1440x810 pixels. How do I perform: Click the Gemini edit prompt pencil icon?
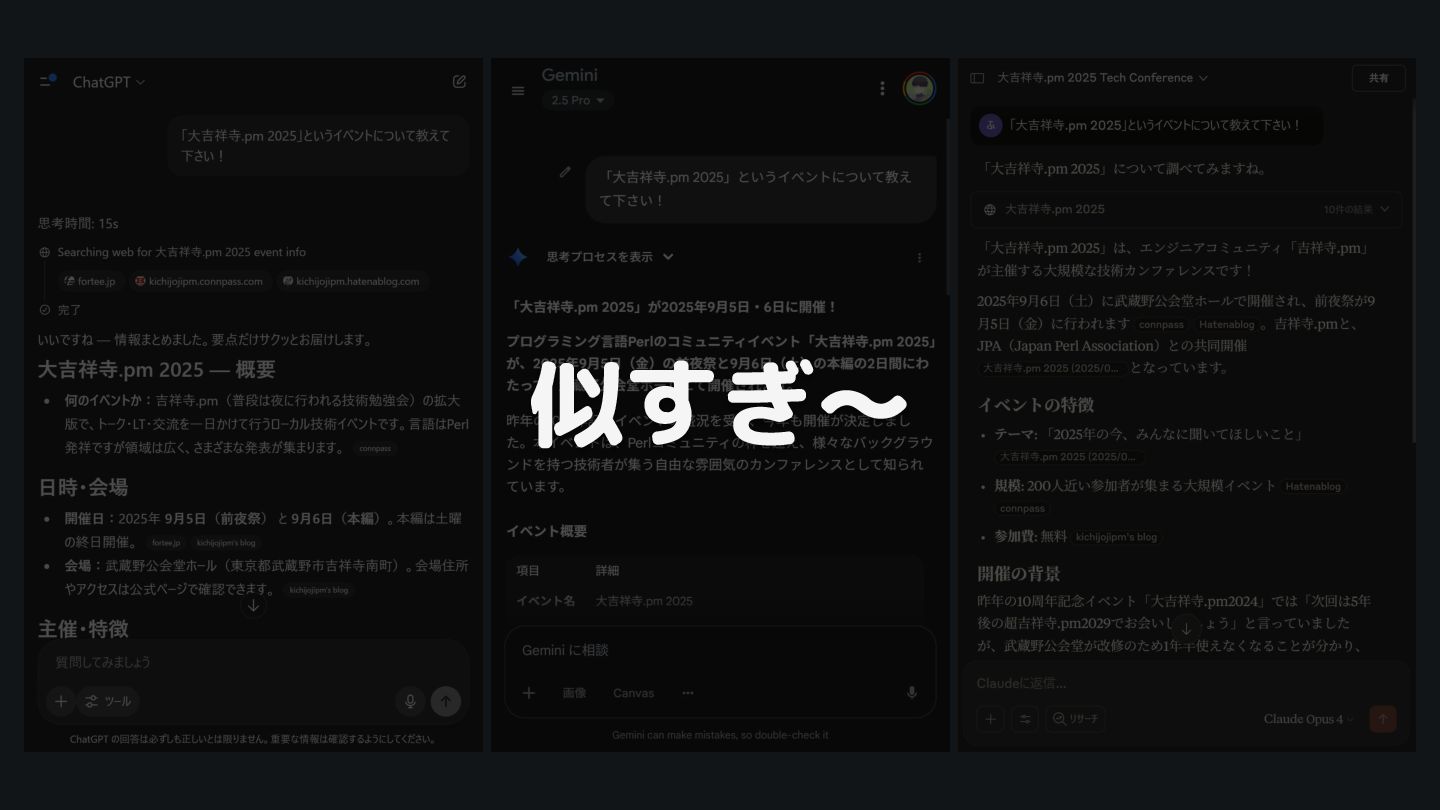tap(565, 172)
